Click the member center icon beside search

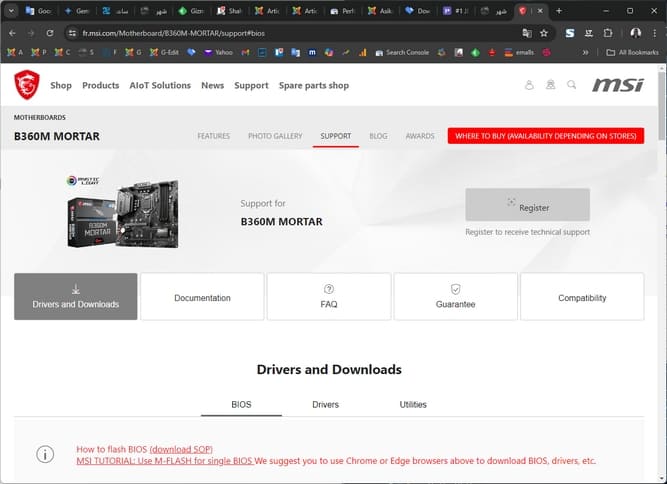pos(550,85)
